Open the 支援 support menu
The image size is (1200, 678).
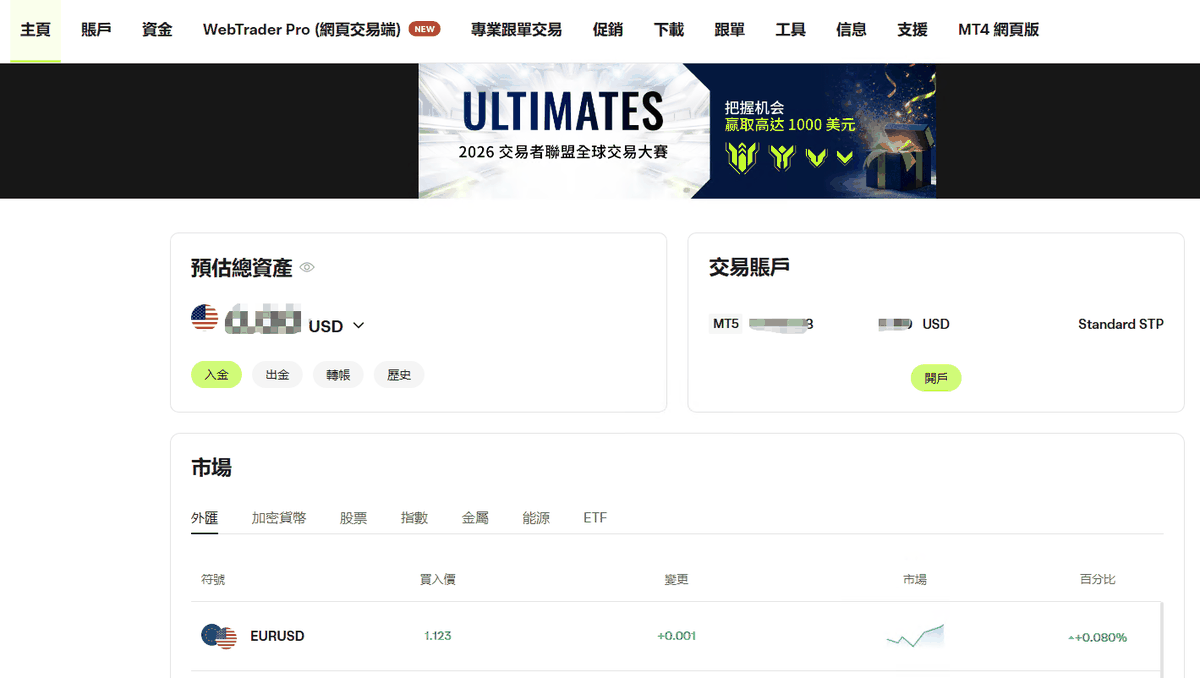912,30
